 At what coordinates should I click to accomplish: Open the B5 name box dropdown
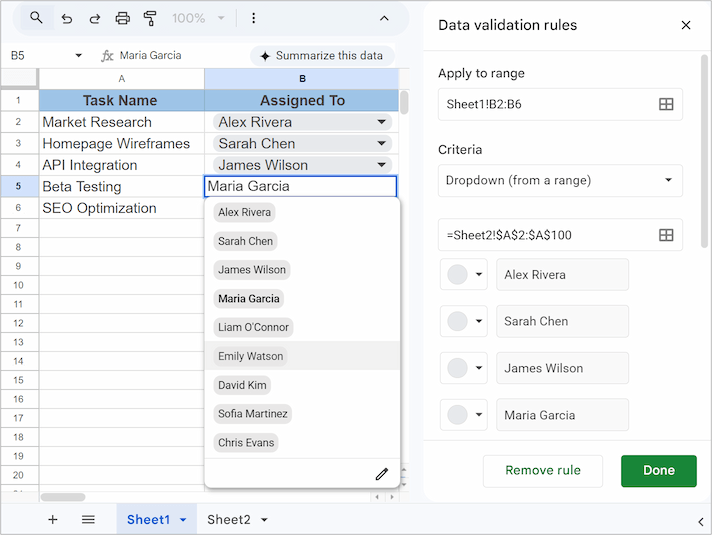point(79,55)
